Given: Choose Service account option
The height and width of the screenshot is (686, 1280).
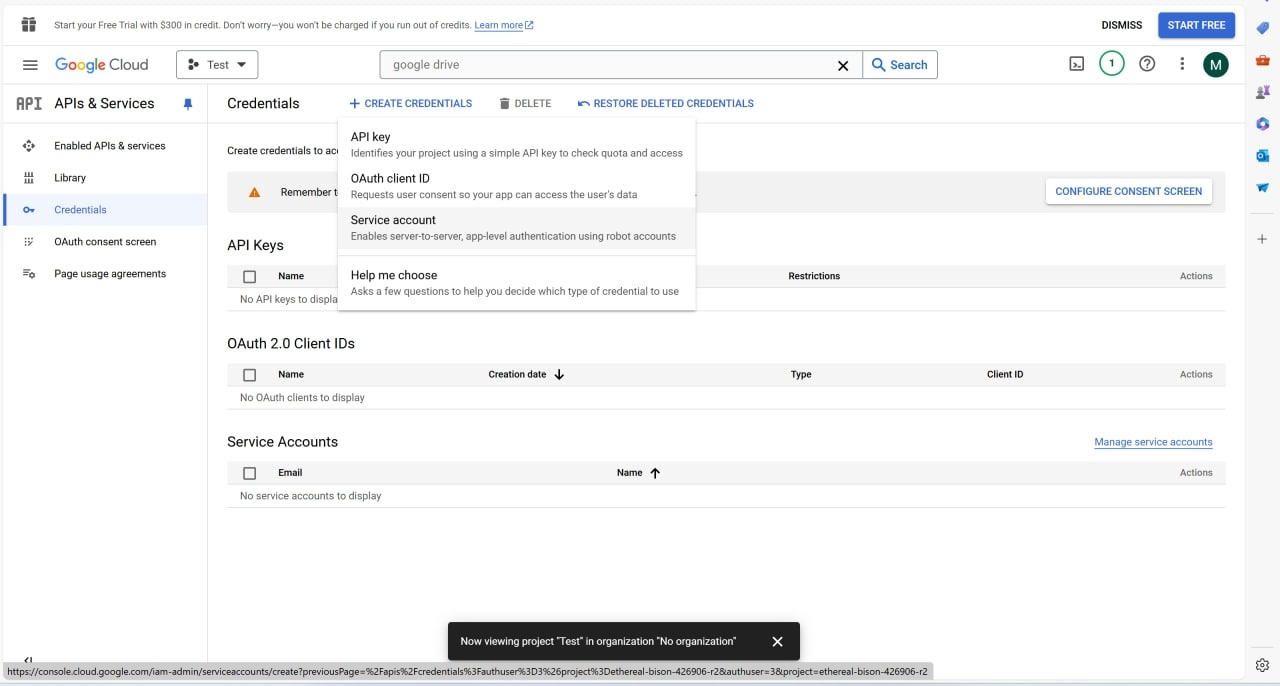Looking at the screenshot, I should pyautogui.click(x=516, y=227).
